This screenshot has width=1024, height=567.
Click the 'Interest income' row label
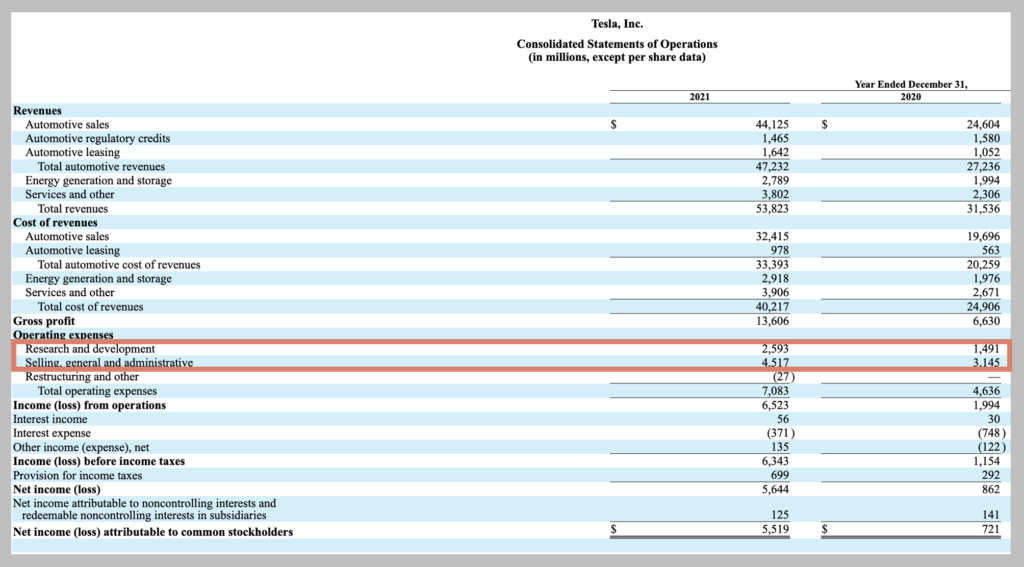(x=50, y=419)
